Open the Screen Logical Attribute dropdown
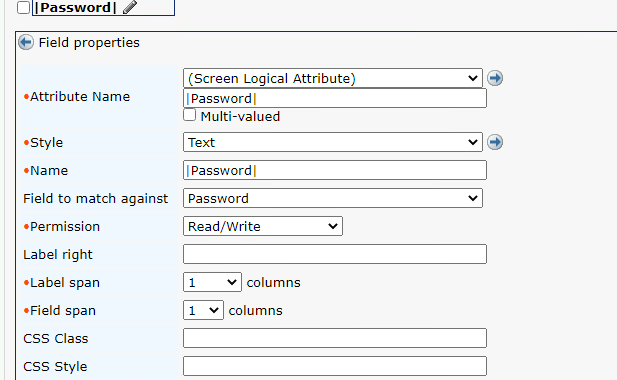This screenshot has height=380, width=617. pyautogui.click(x=333, y=78)
